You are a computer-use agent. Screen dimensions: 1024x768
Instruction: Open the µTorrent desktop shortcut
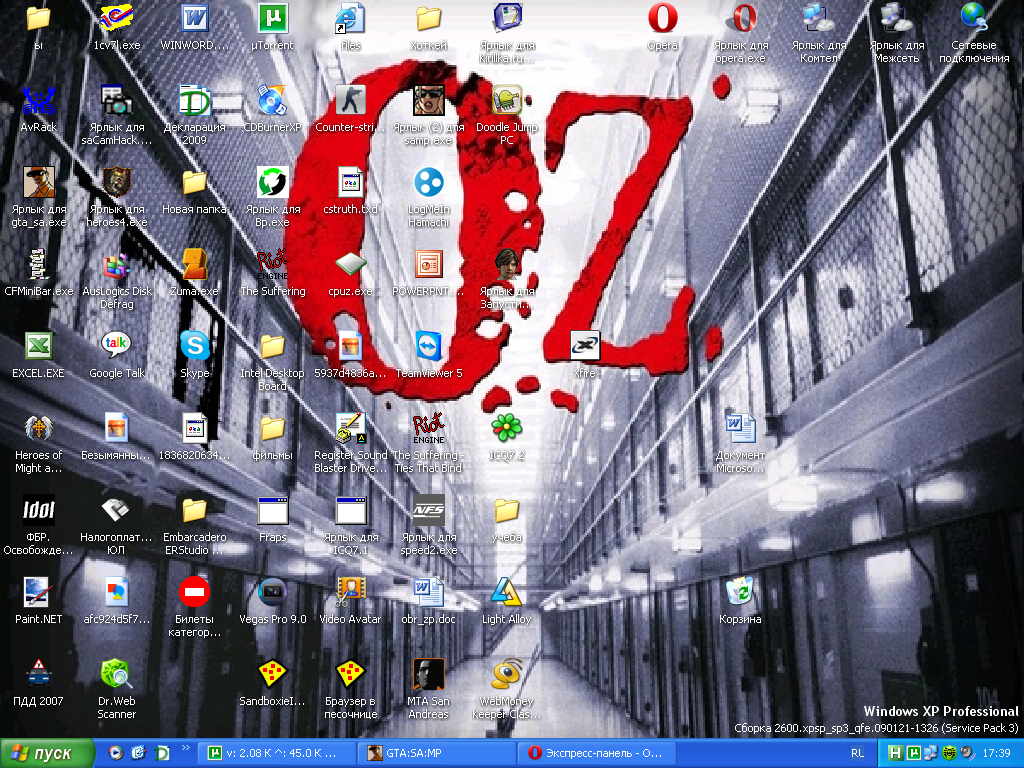[272, 27]
